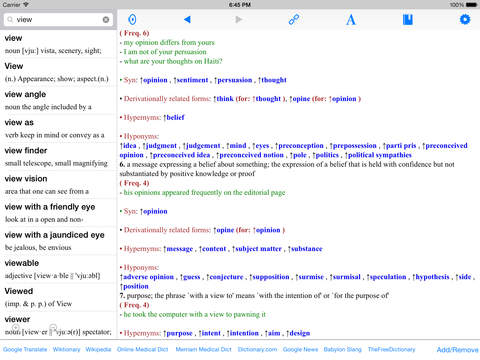This screenshot has height=360, width=480.
Task: Open the link chain icon
Action: (x=294, y=19)
